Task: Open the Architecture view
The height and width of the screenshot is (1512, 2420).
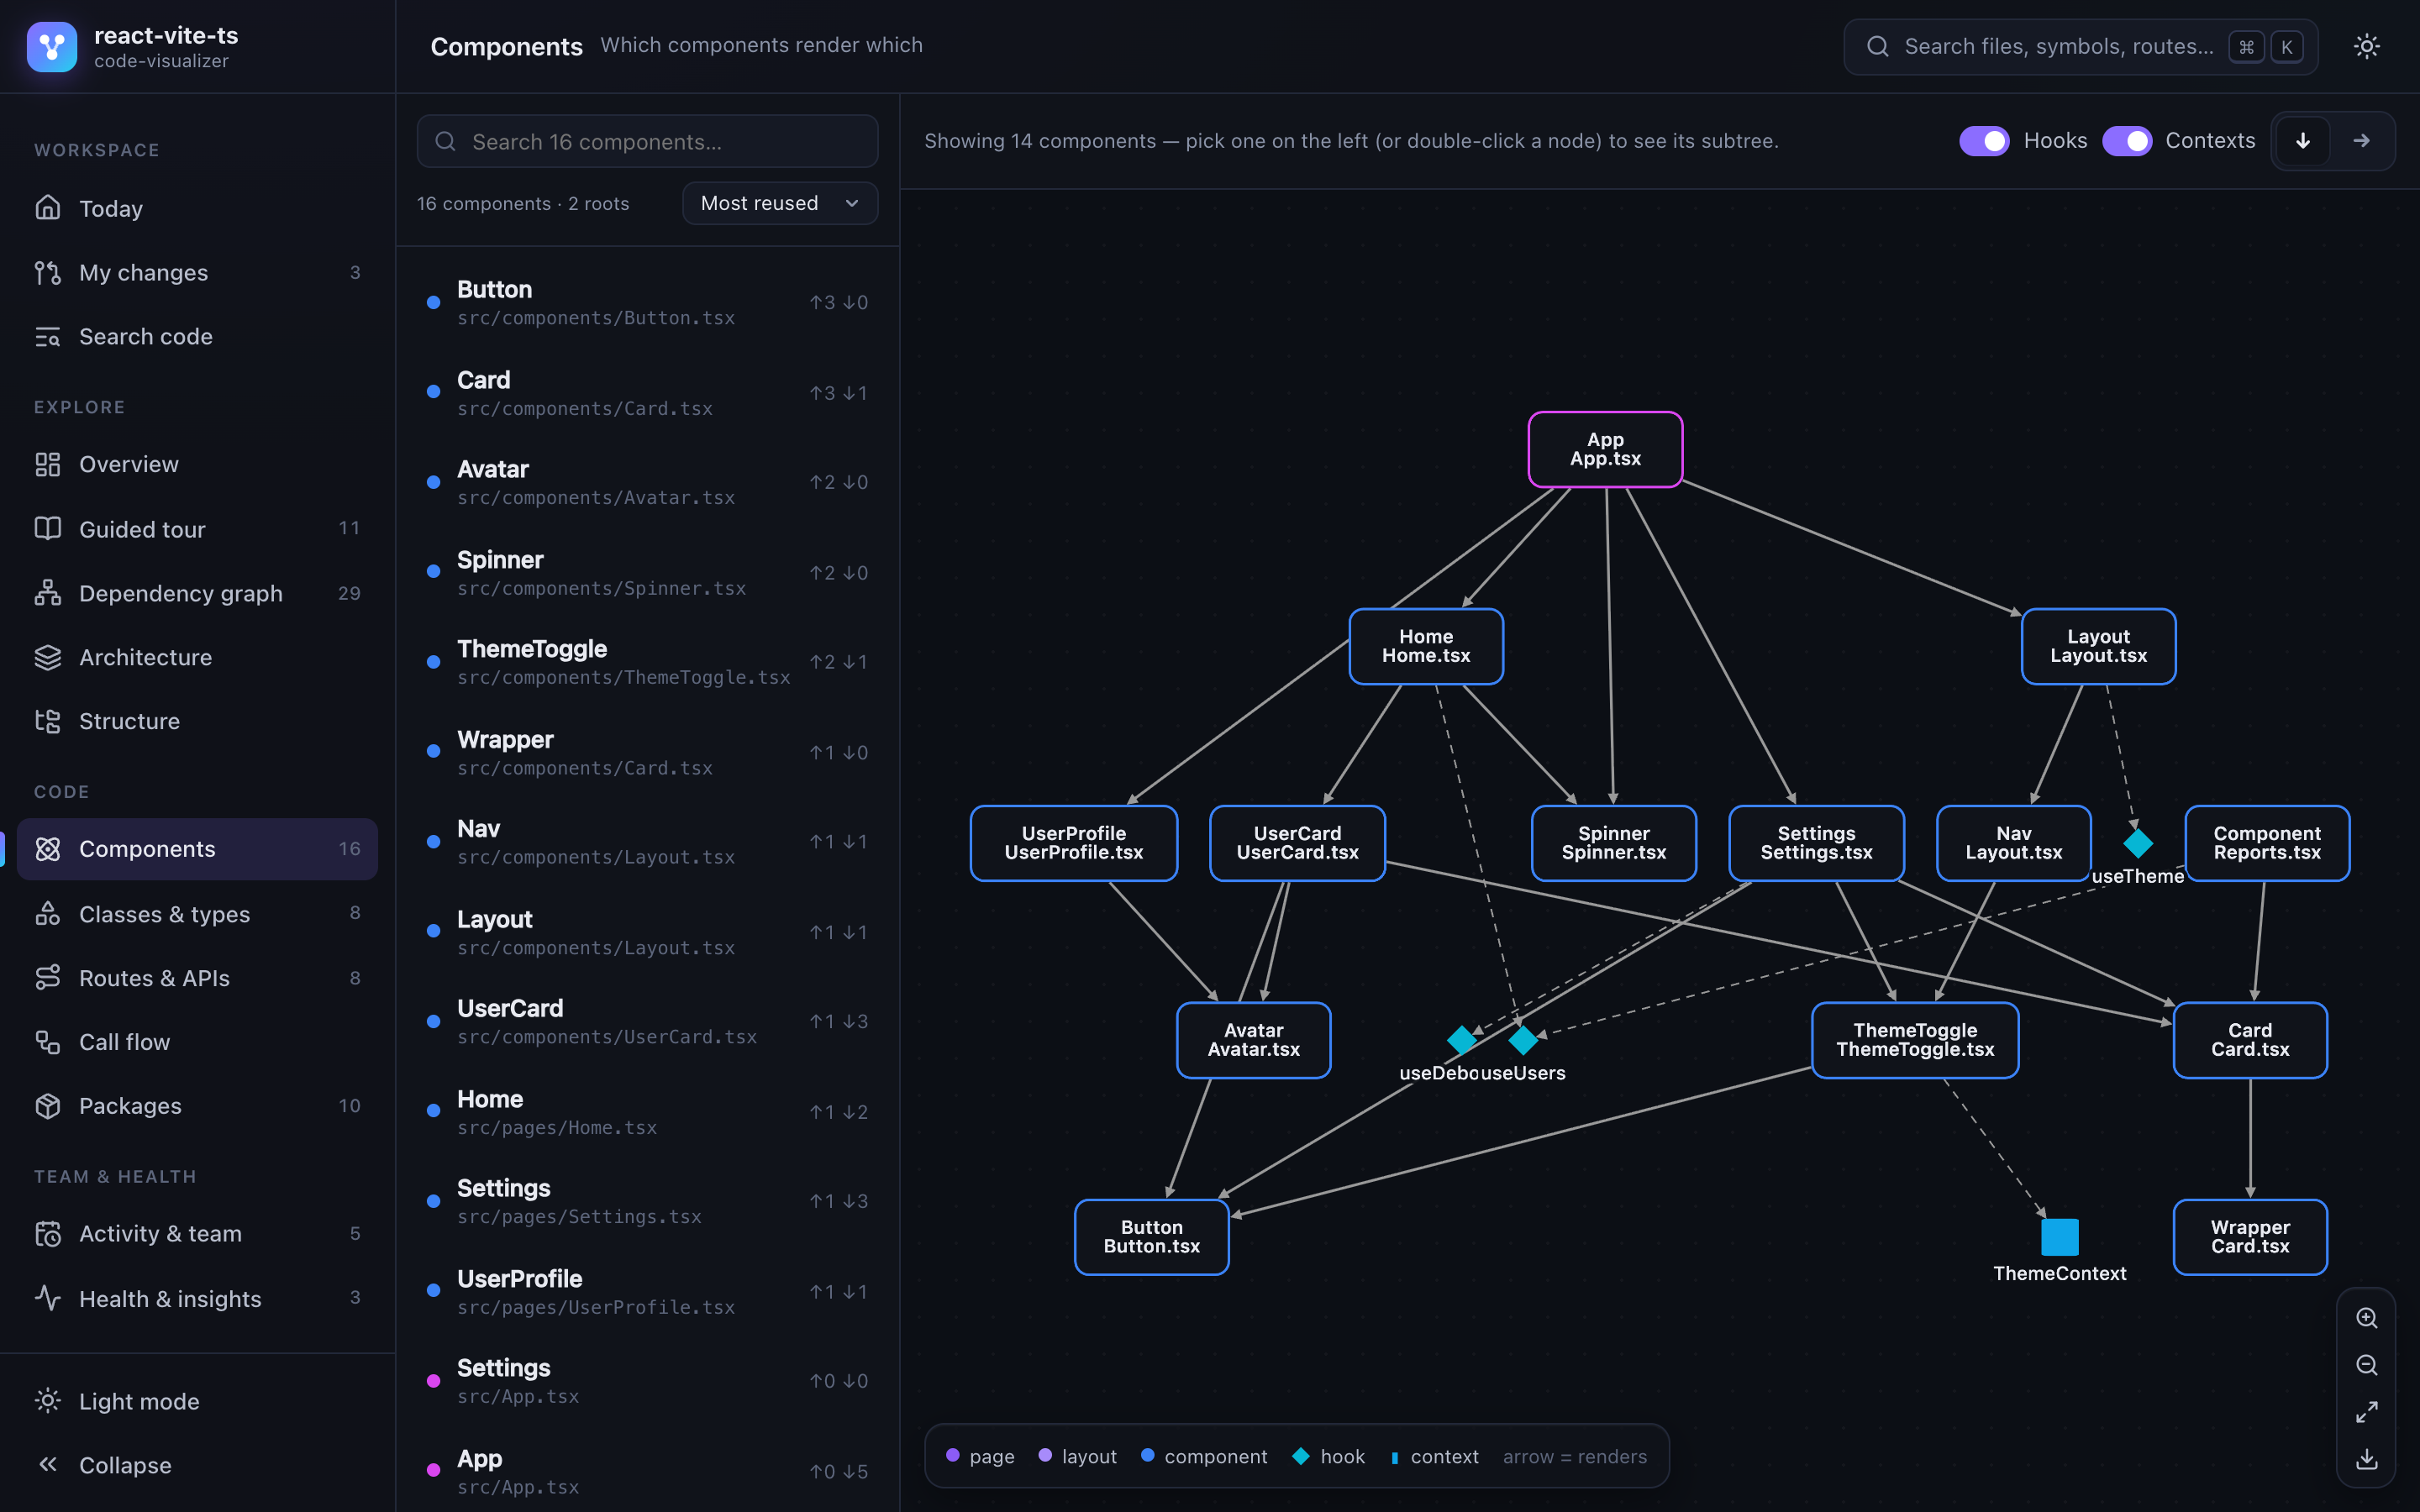Action: 198,657
